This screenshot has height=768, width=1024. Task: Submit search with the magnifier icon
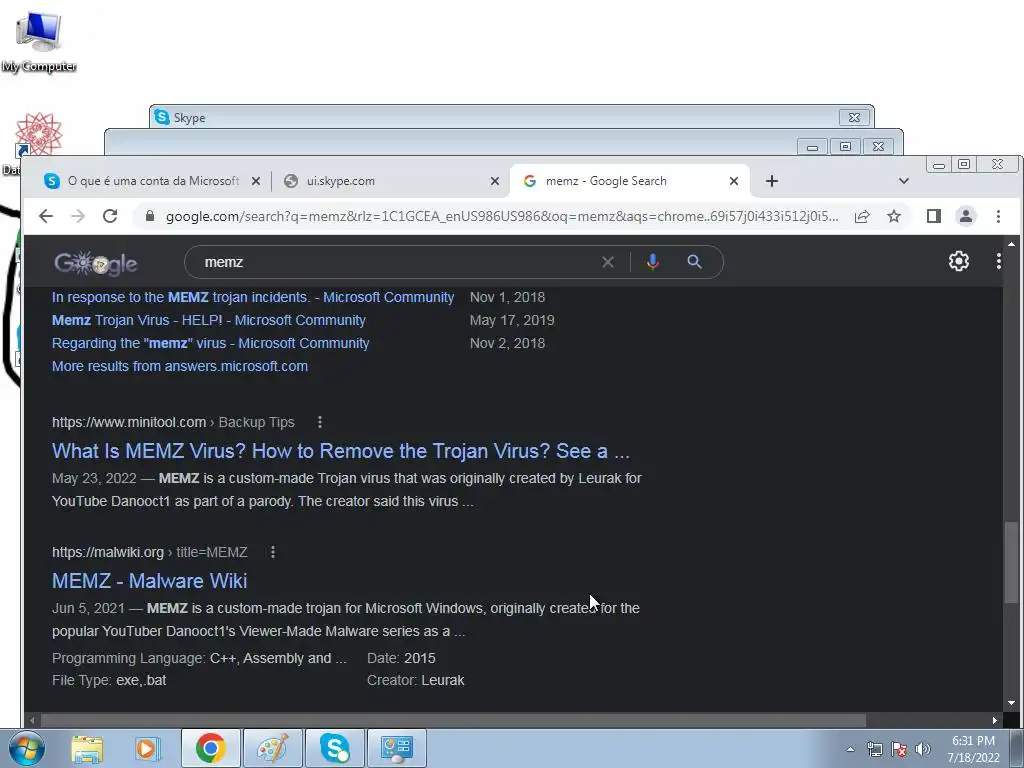[x=694, y=262]
